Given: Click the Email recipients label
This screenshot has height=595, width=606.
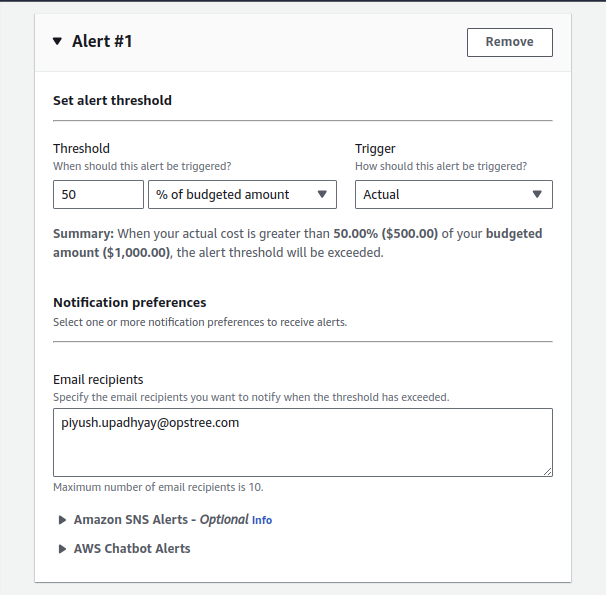Looking at the screenshot, I should click(98, 380).
